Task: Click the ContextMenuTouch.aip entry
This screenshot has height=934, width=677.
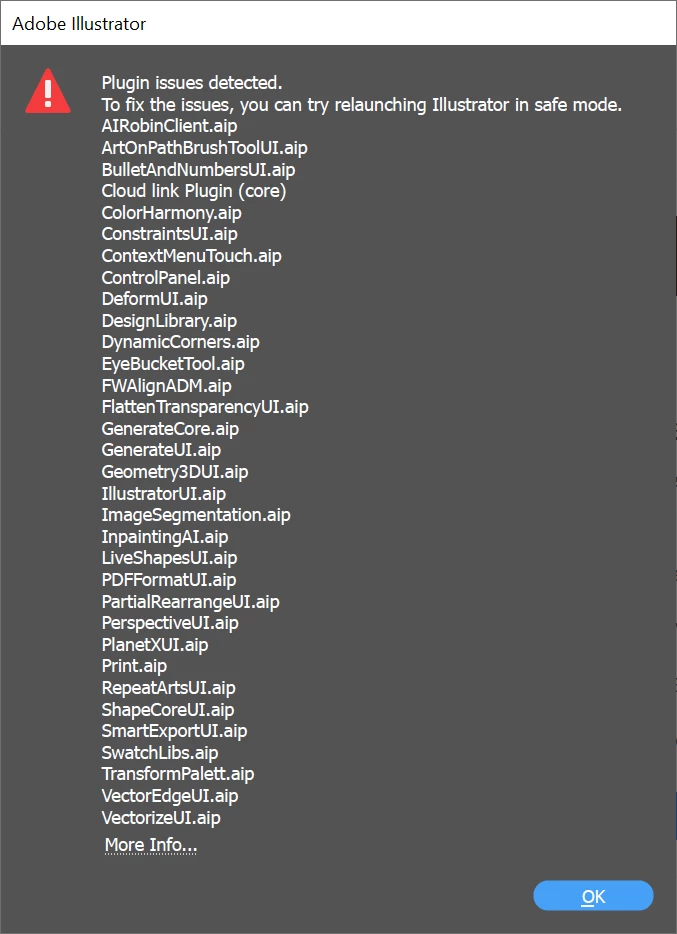Action: [192, 256]
